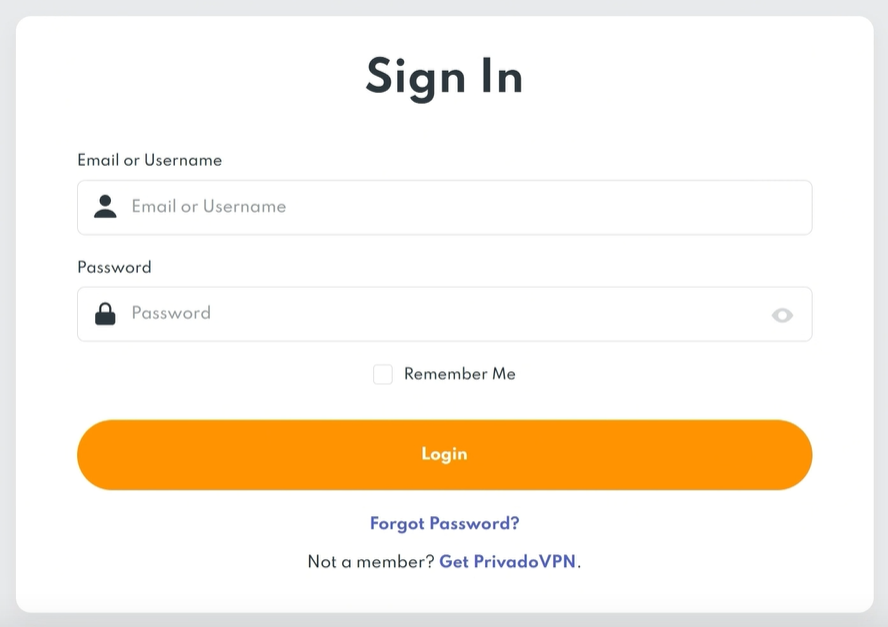
Task: Click the padlock icon in Password field
Action: 105,314
